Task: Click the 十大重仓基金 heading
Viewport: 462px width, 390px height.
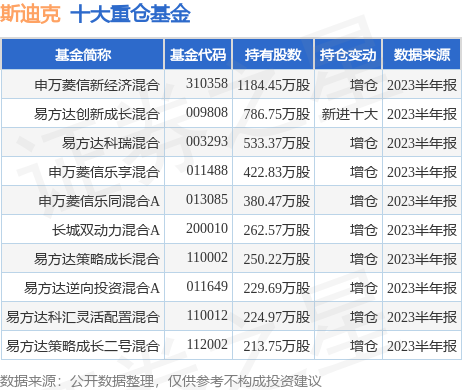Action: (x=130, y=14)
